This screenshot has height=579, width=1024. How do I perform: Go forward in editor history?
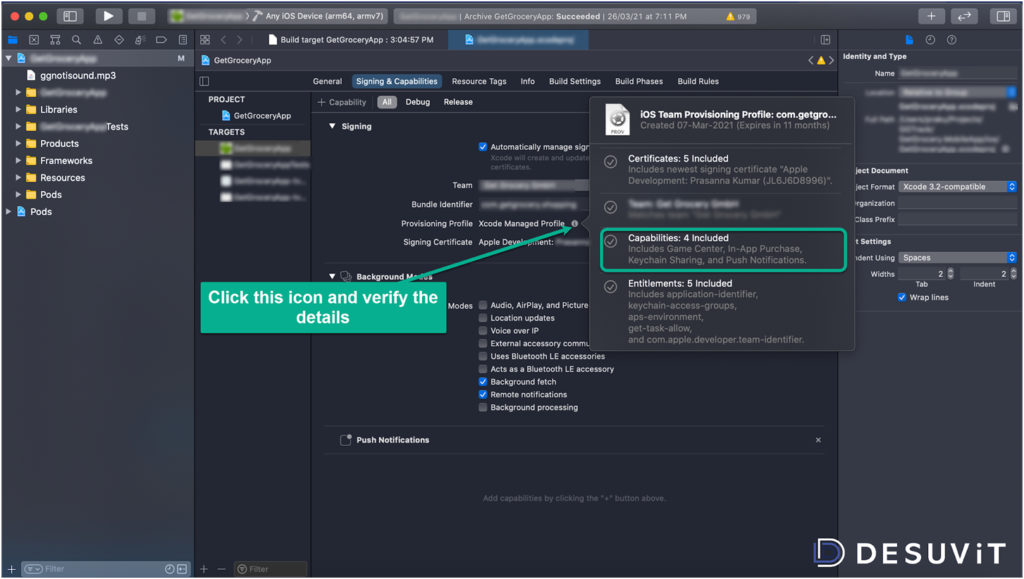click(240, 40)
